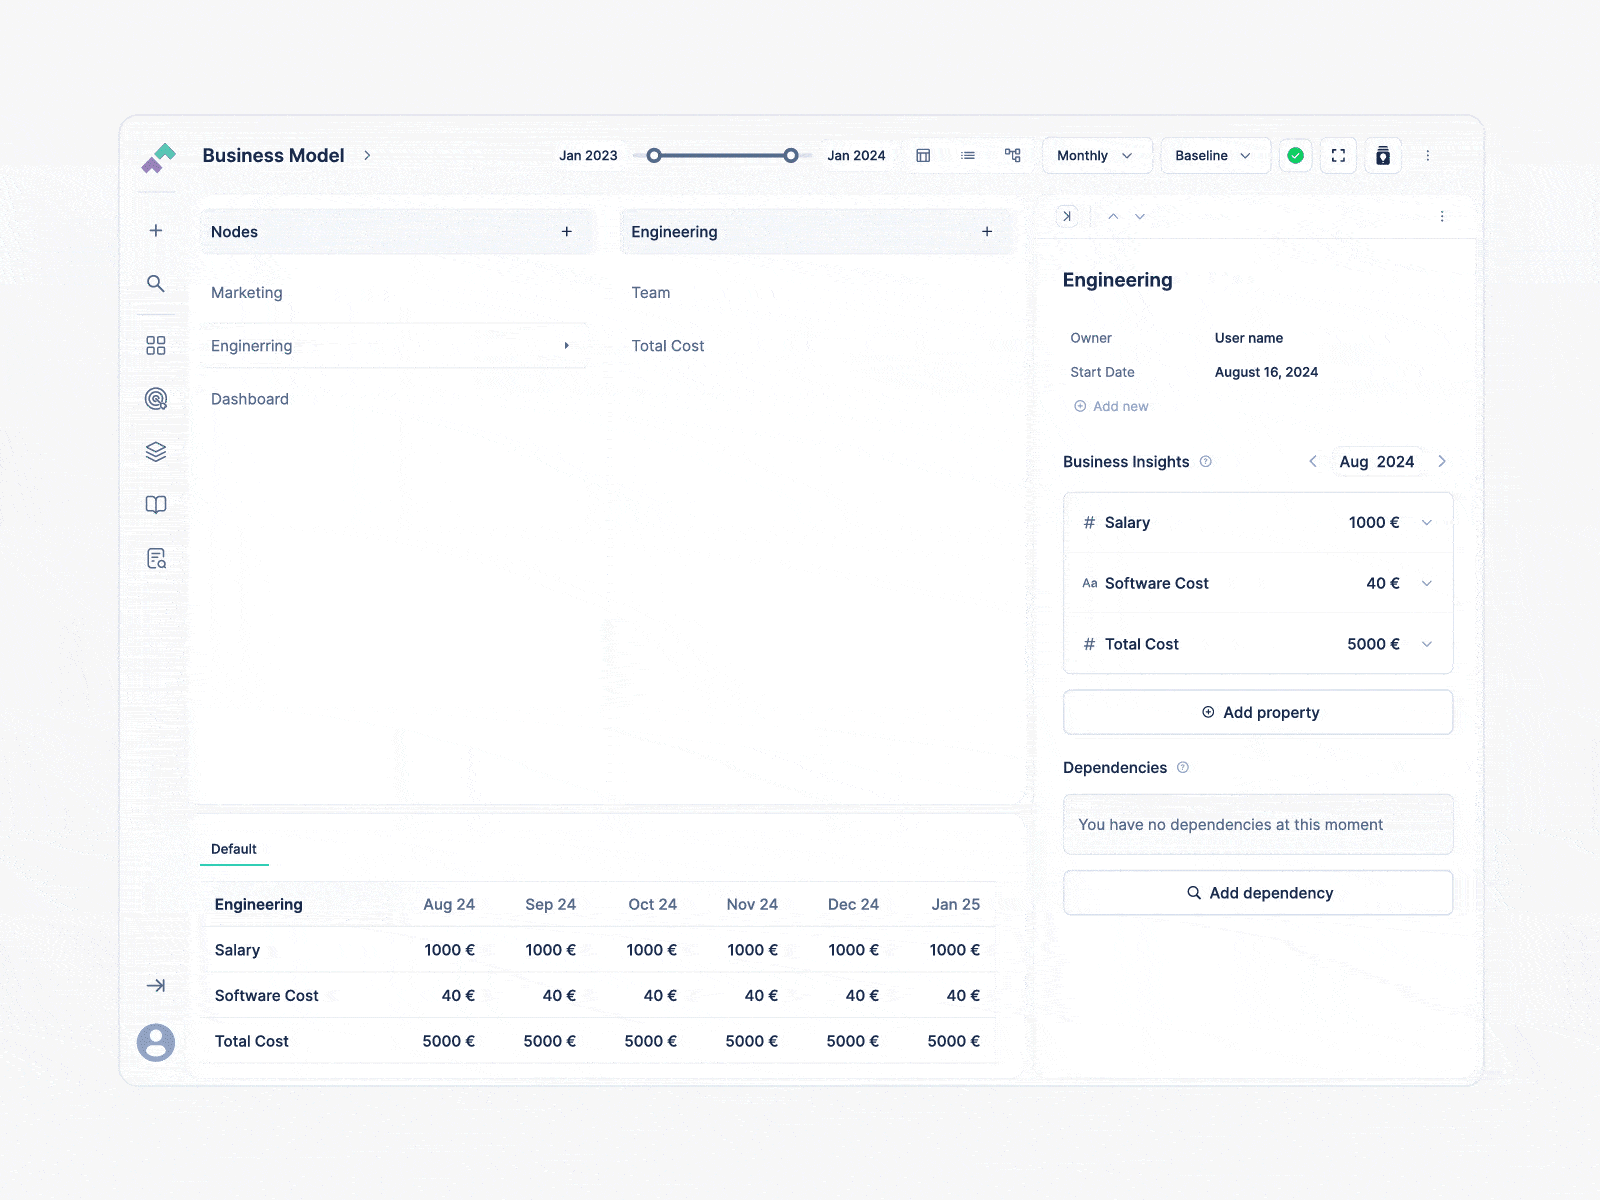
Task: Open the Baseline scenario dropdown
Action: click(x=1215, y=155)
